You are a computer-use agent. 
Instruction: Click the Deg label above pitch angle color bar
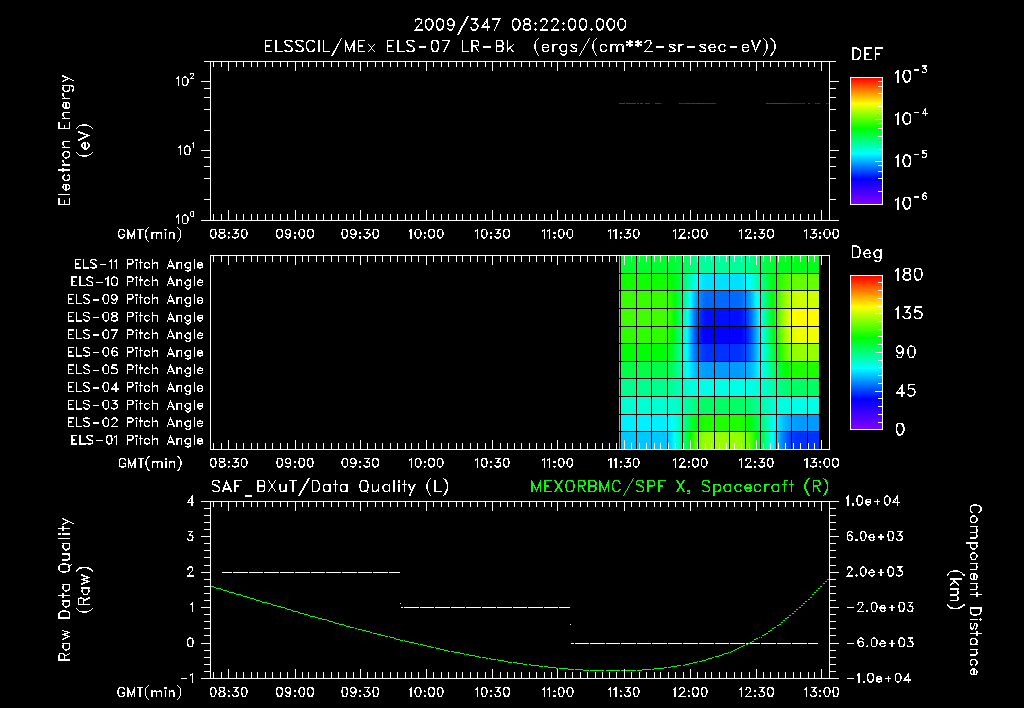point(867,253)
